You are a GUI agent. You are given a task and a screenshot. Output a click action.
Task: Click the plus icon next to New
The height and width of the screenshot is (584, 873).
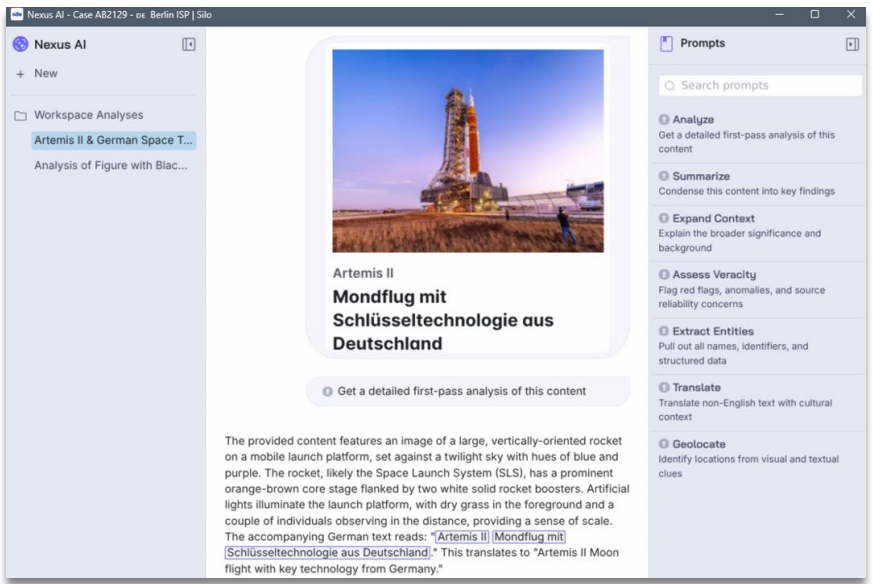21,74
